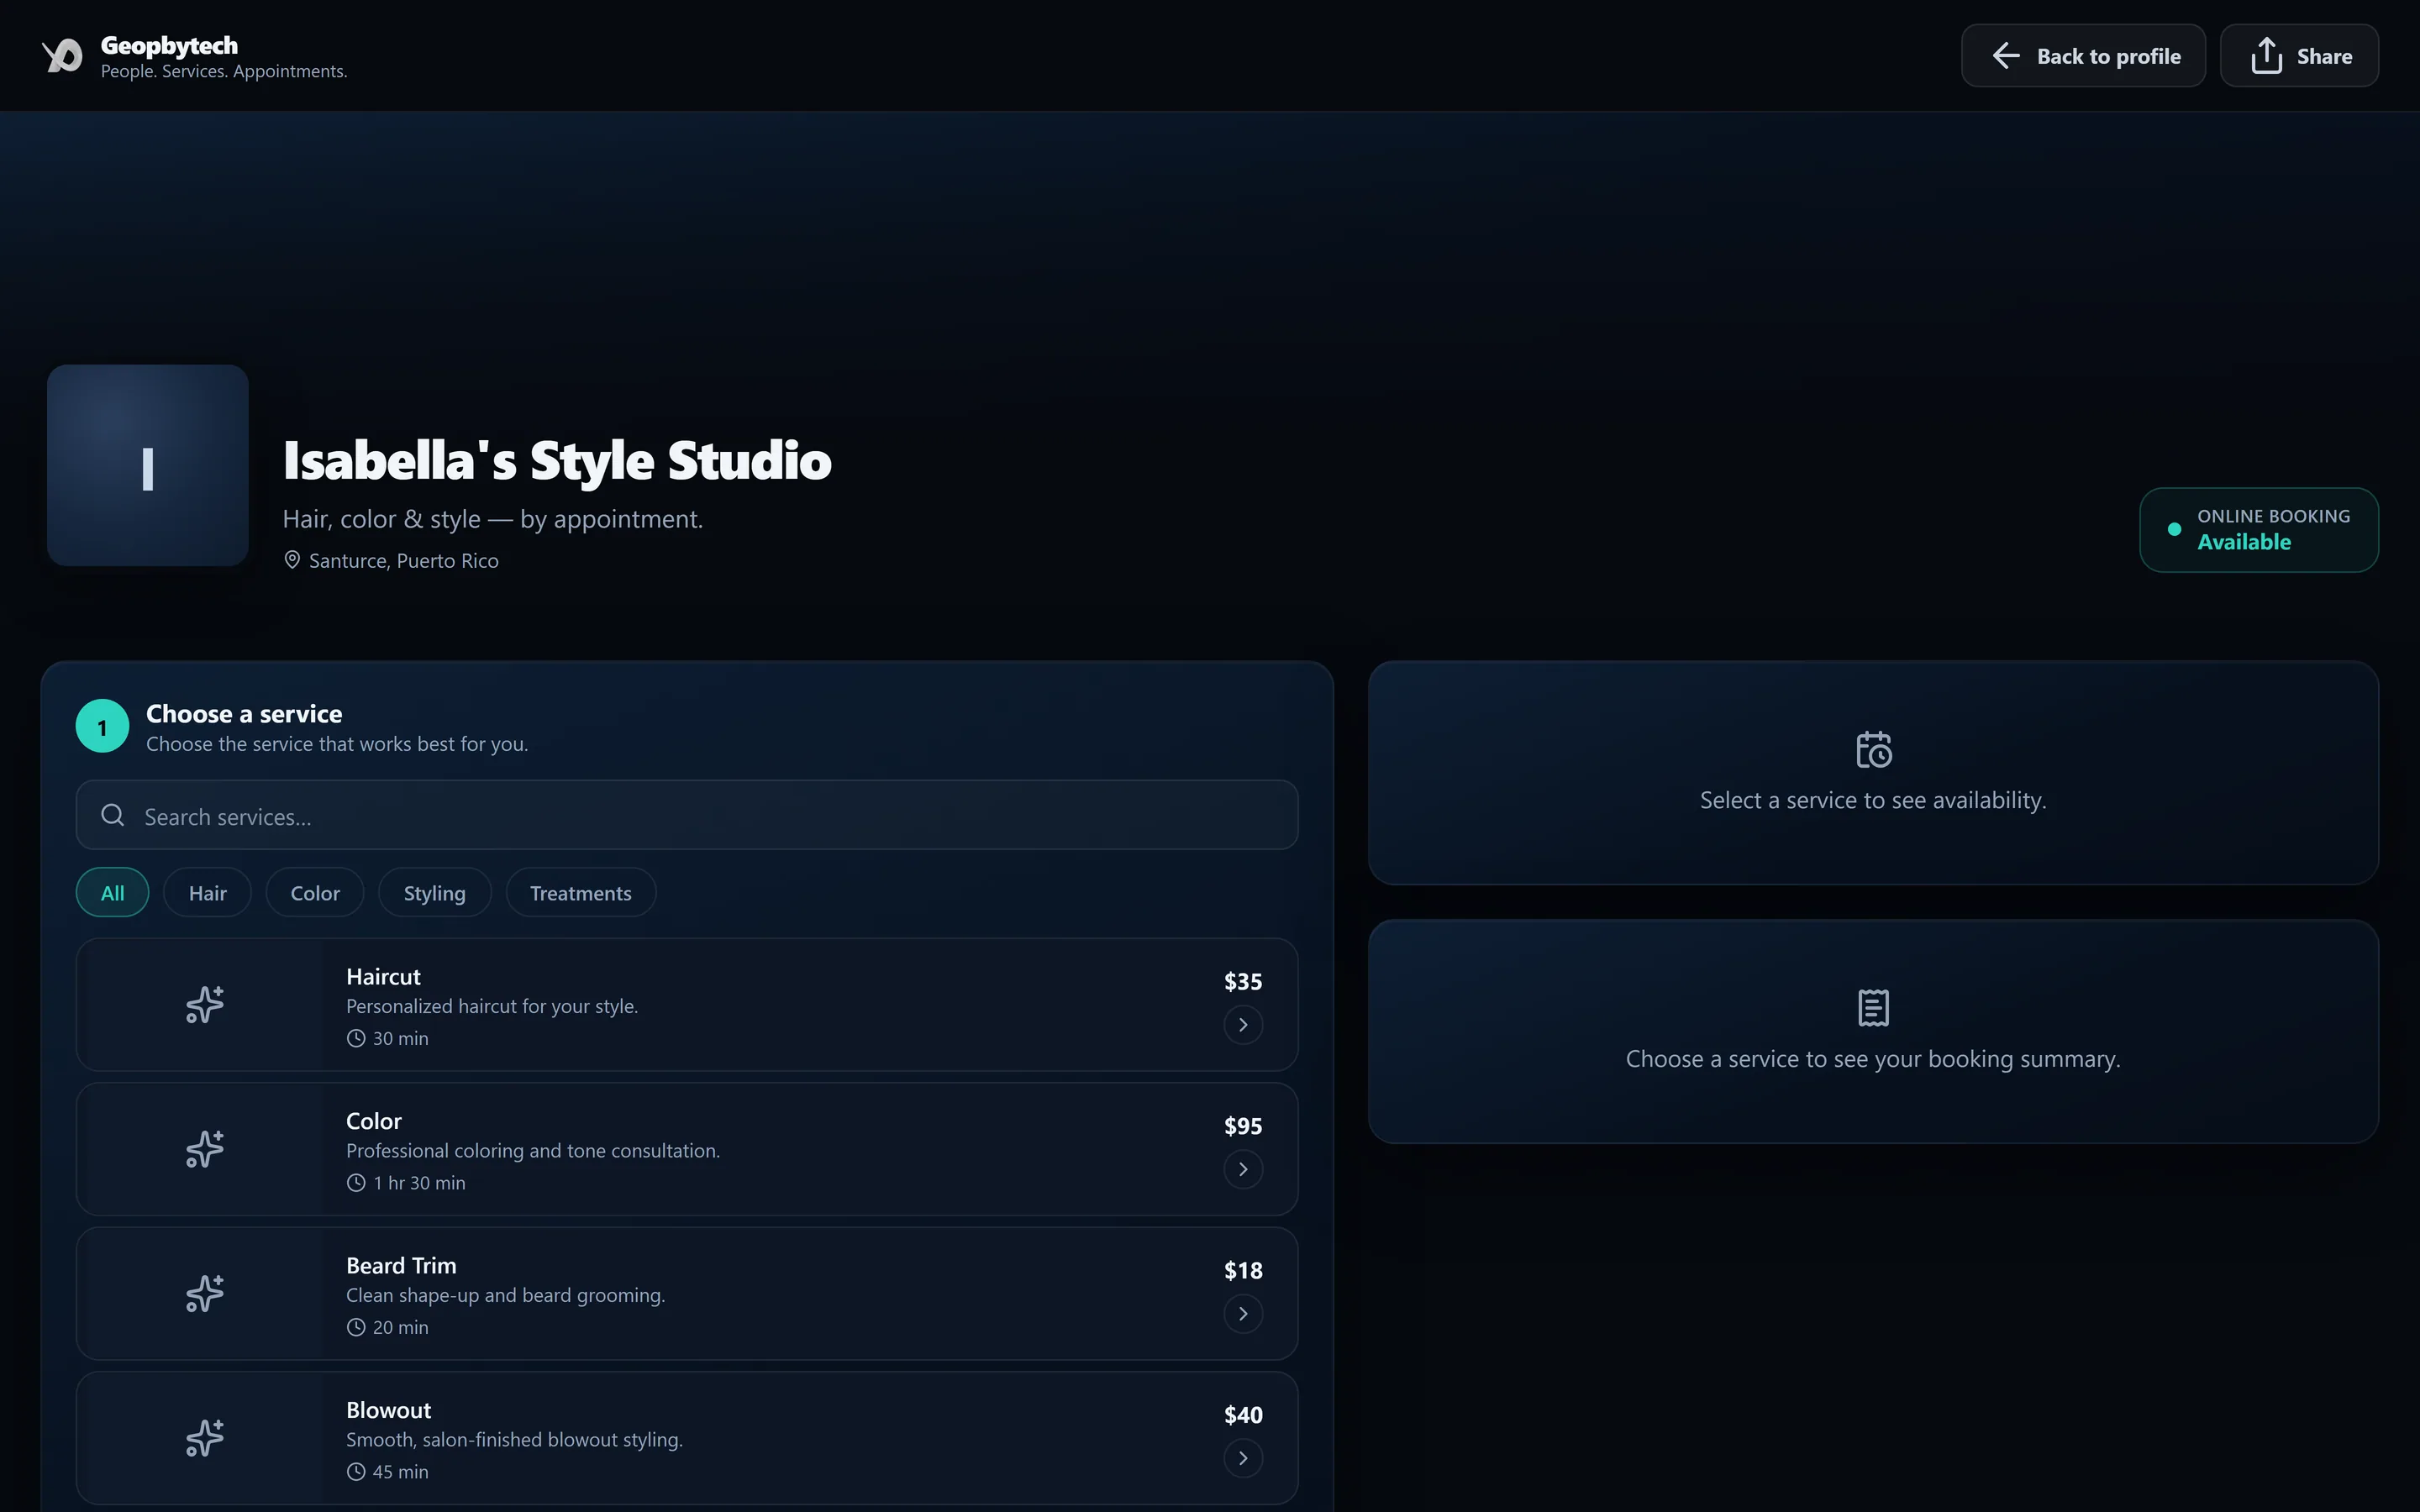Viewport: 2420px width, 1512px height.
Task: Open Haircut service with its chevron
Action: click(1243, 1025)
